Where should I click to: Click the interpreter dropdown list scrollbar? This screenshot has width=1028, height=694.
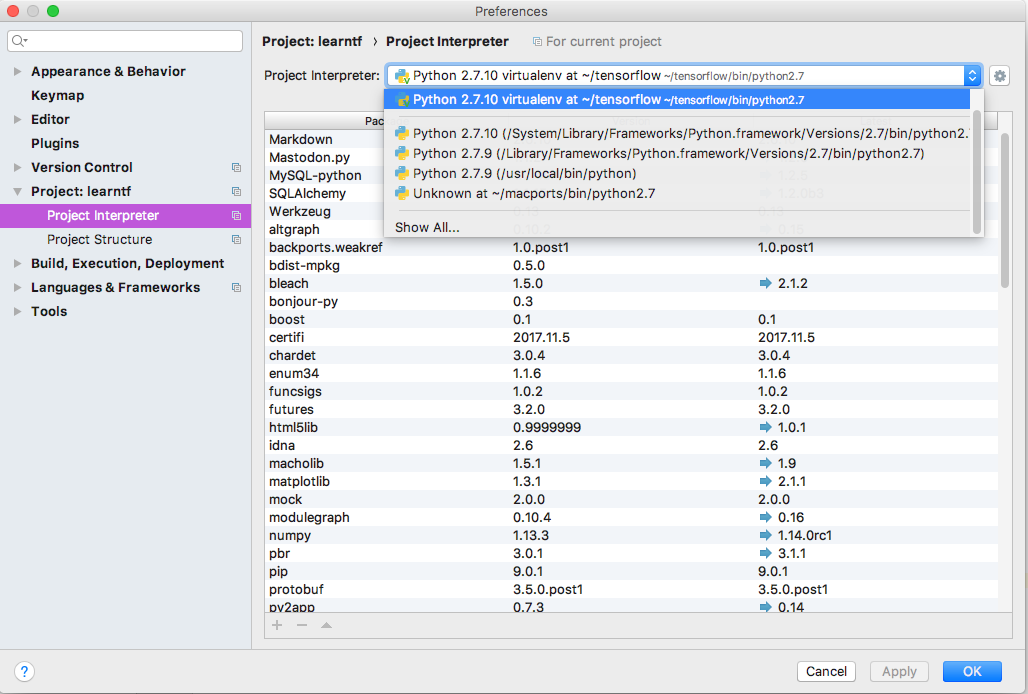[x=977, y=172]
